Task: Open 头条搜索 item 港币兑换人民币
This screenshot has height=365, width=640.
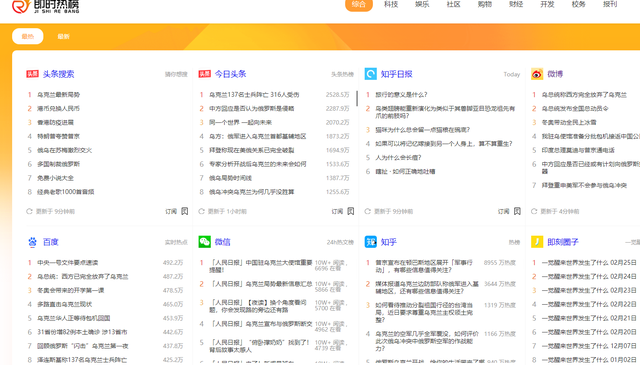Action: pyautogui.click(x=59, y=109)
